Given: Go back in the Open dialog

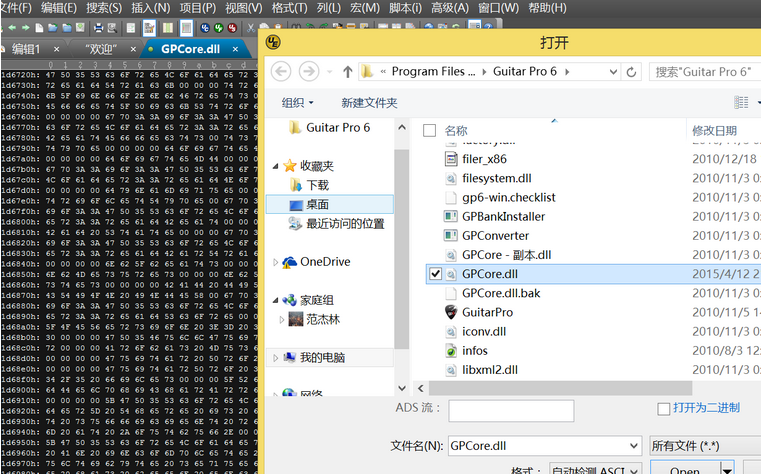Looking at the screenshot, I should [x=281, y=72].
